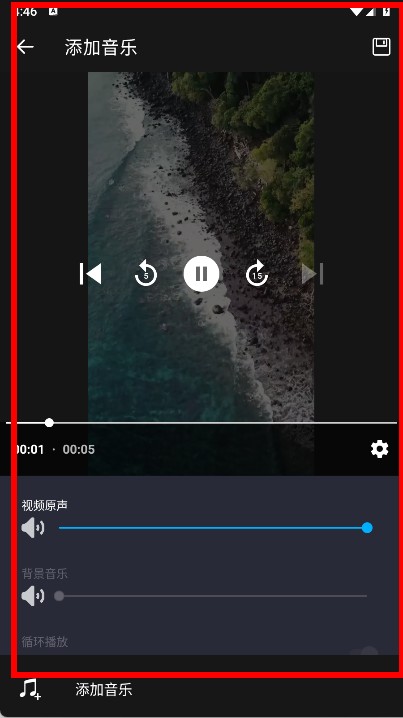Viewport: 403px width, 718px height.
Task: Tap the music note plus icon
Action: 30,689
